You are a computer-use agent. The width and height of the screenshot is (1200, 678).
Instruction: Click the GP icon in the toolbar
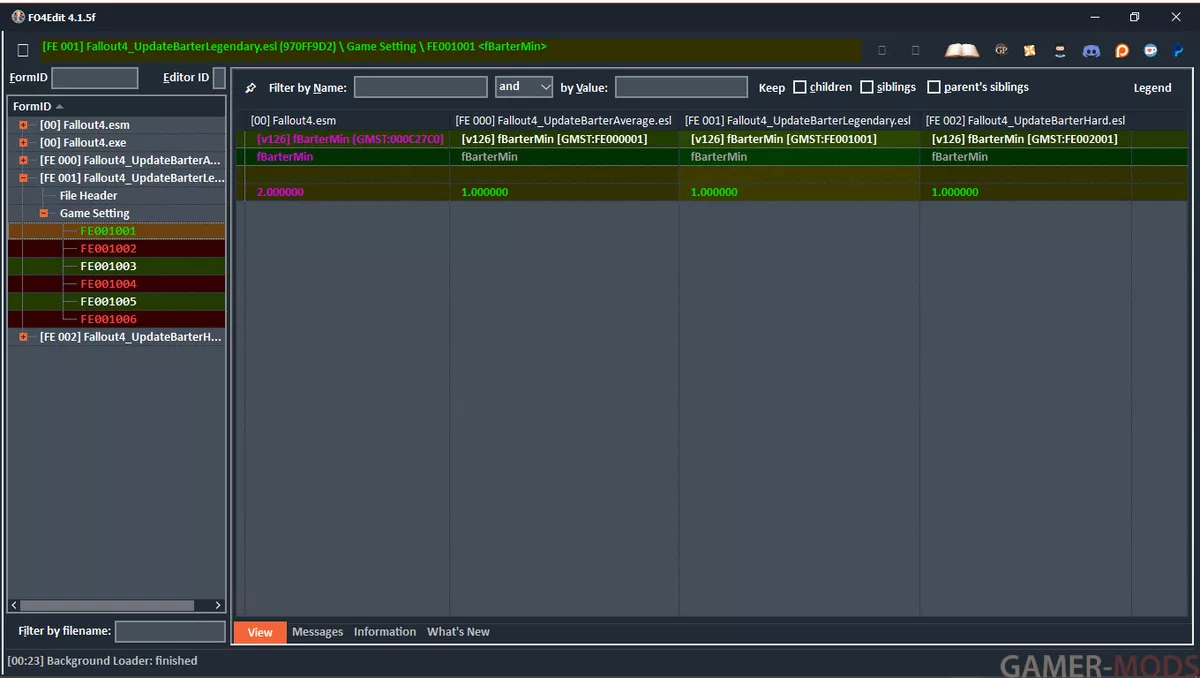(1001, 50)
